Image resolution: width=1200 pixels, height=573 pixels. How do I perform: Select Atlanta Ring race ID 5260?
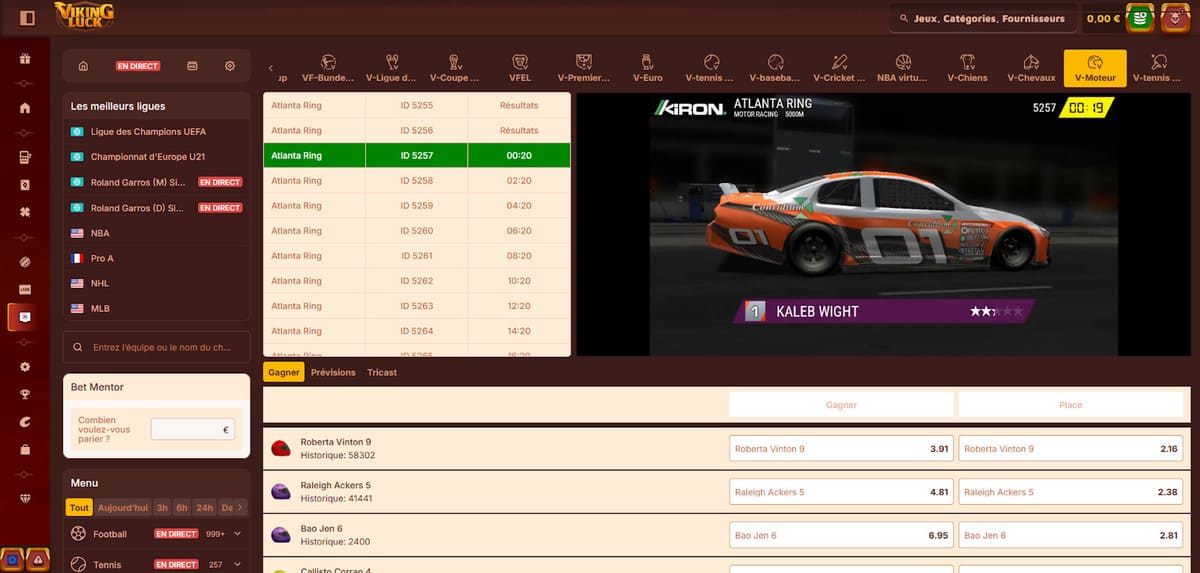(417, 231)
